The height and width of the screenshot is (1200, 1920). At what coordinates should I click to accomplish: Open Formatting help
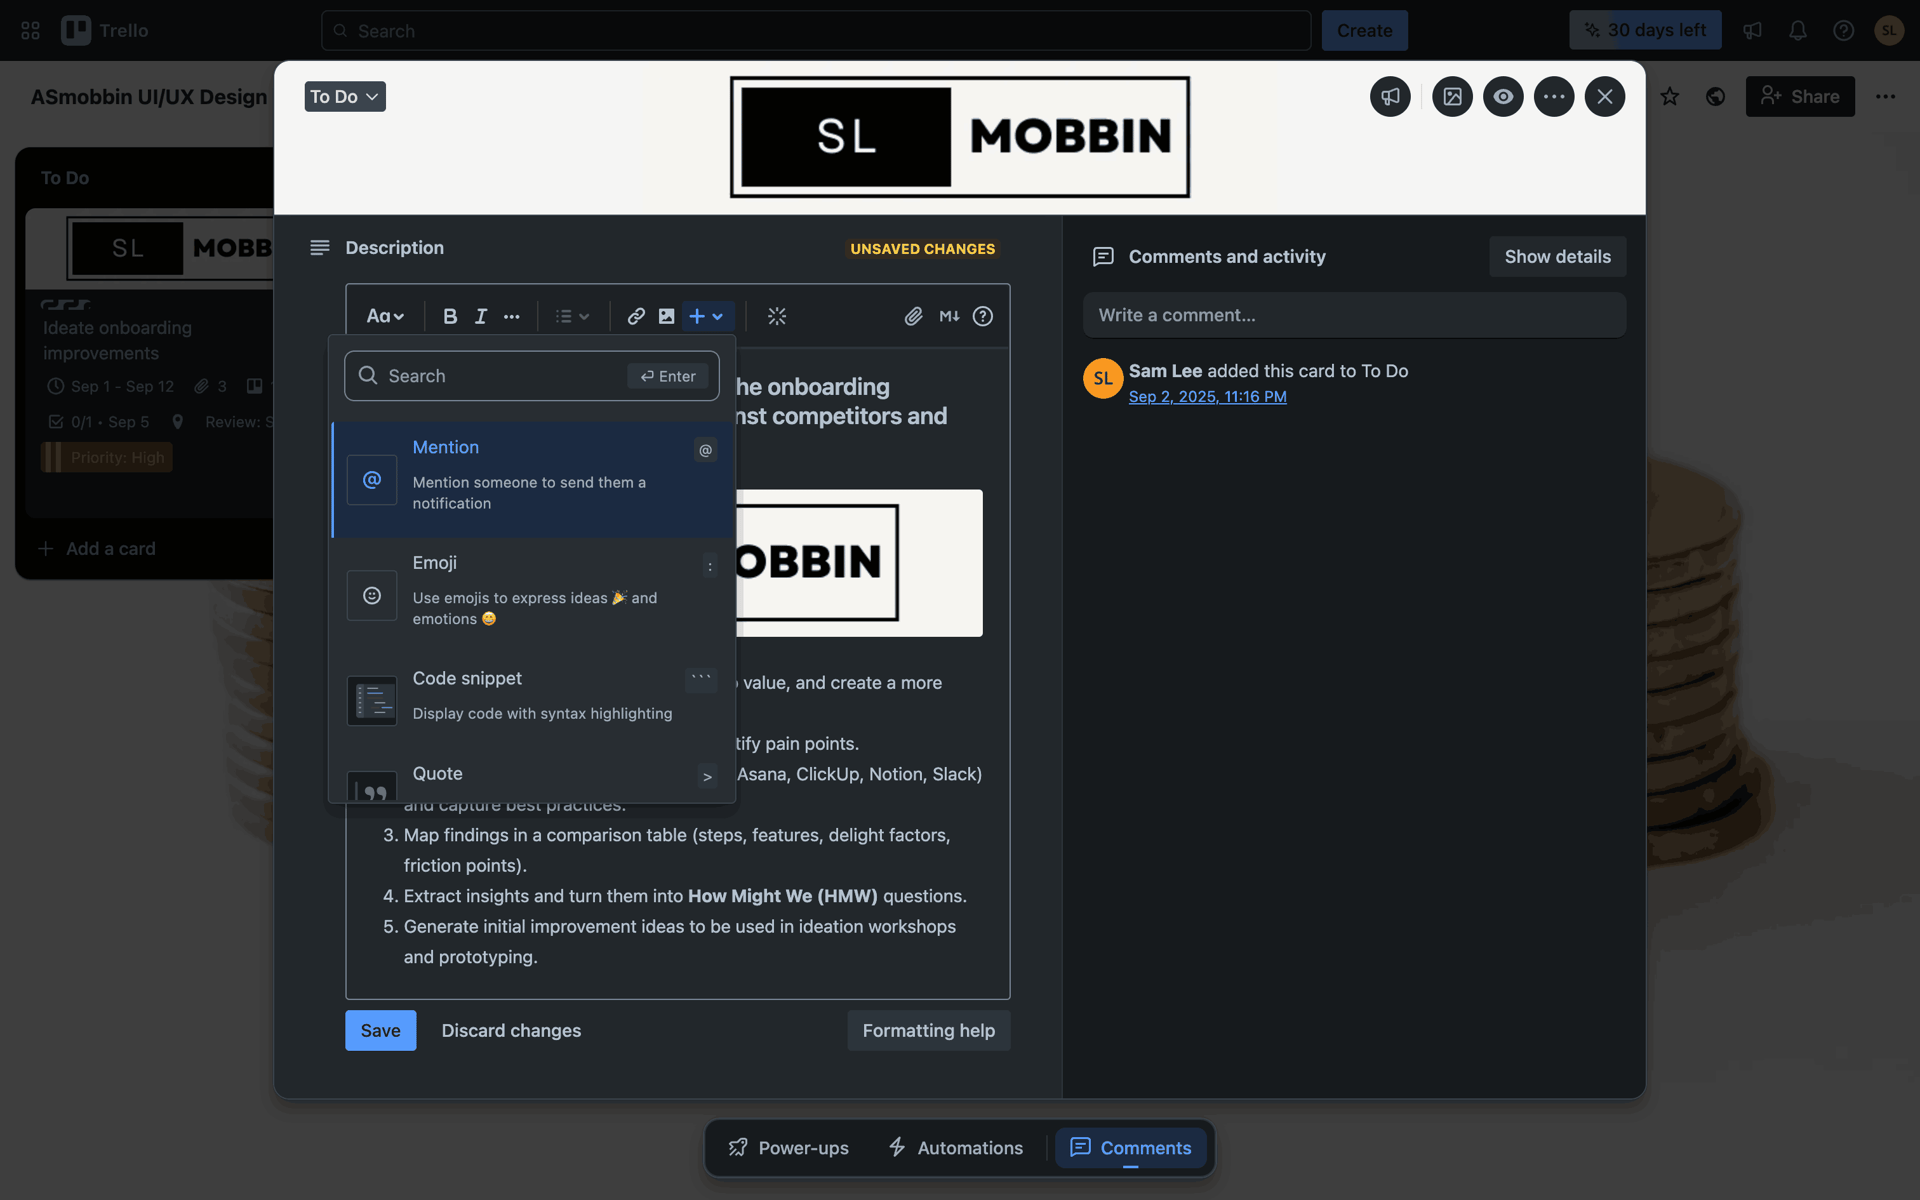(929, 1030)
